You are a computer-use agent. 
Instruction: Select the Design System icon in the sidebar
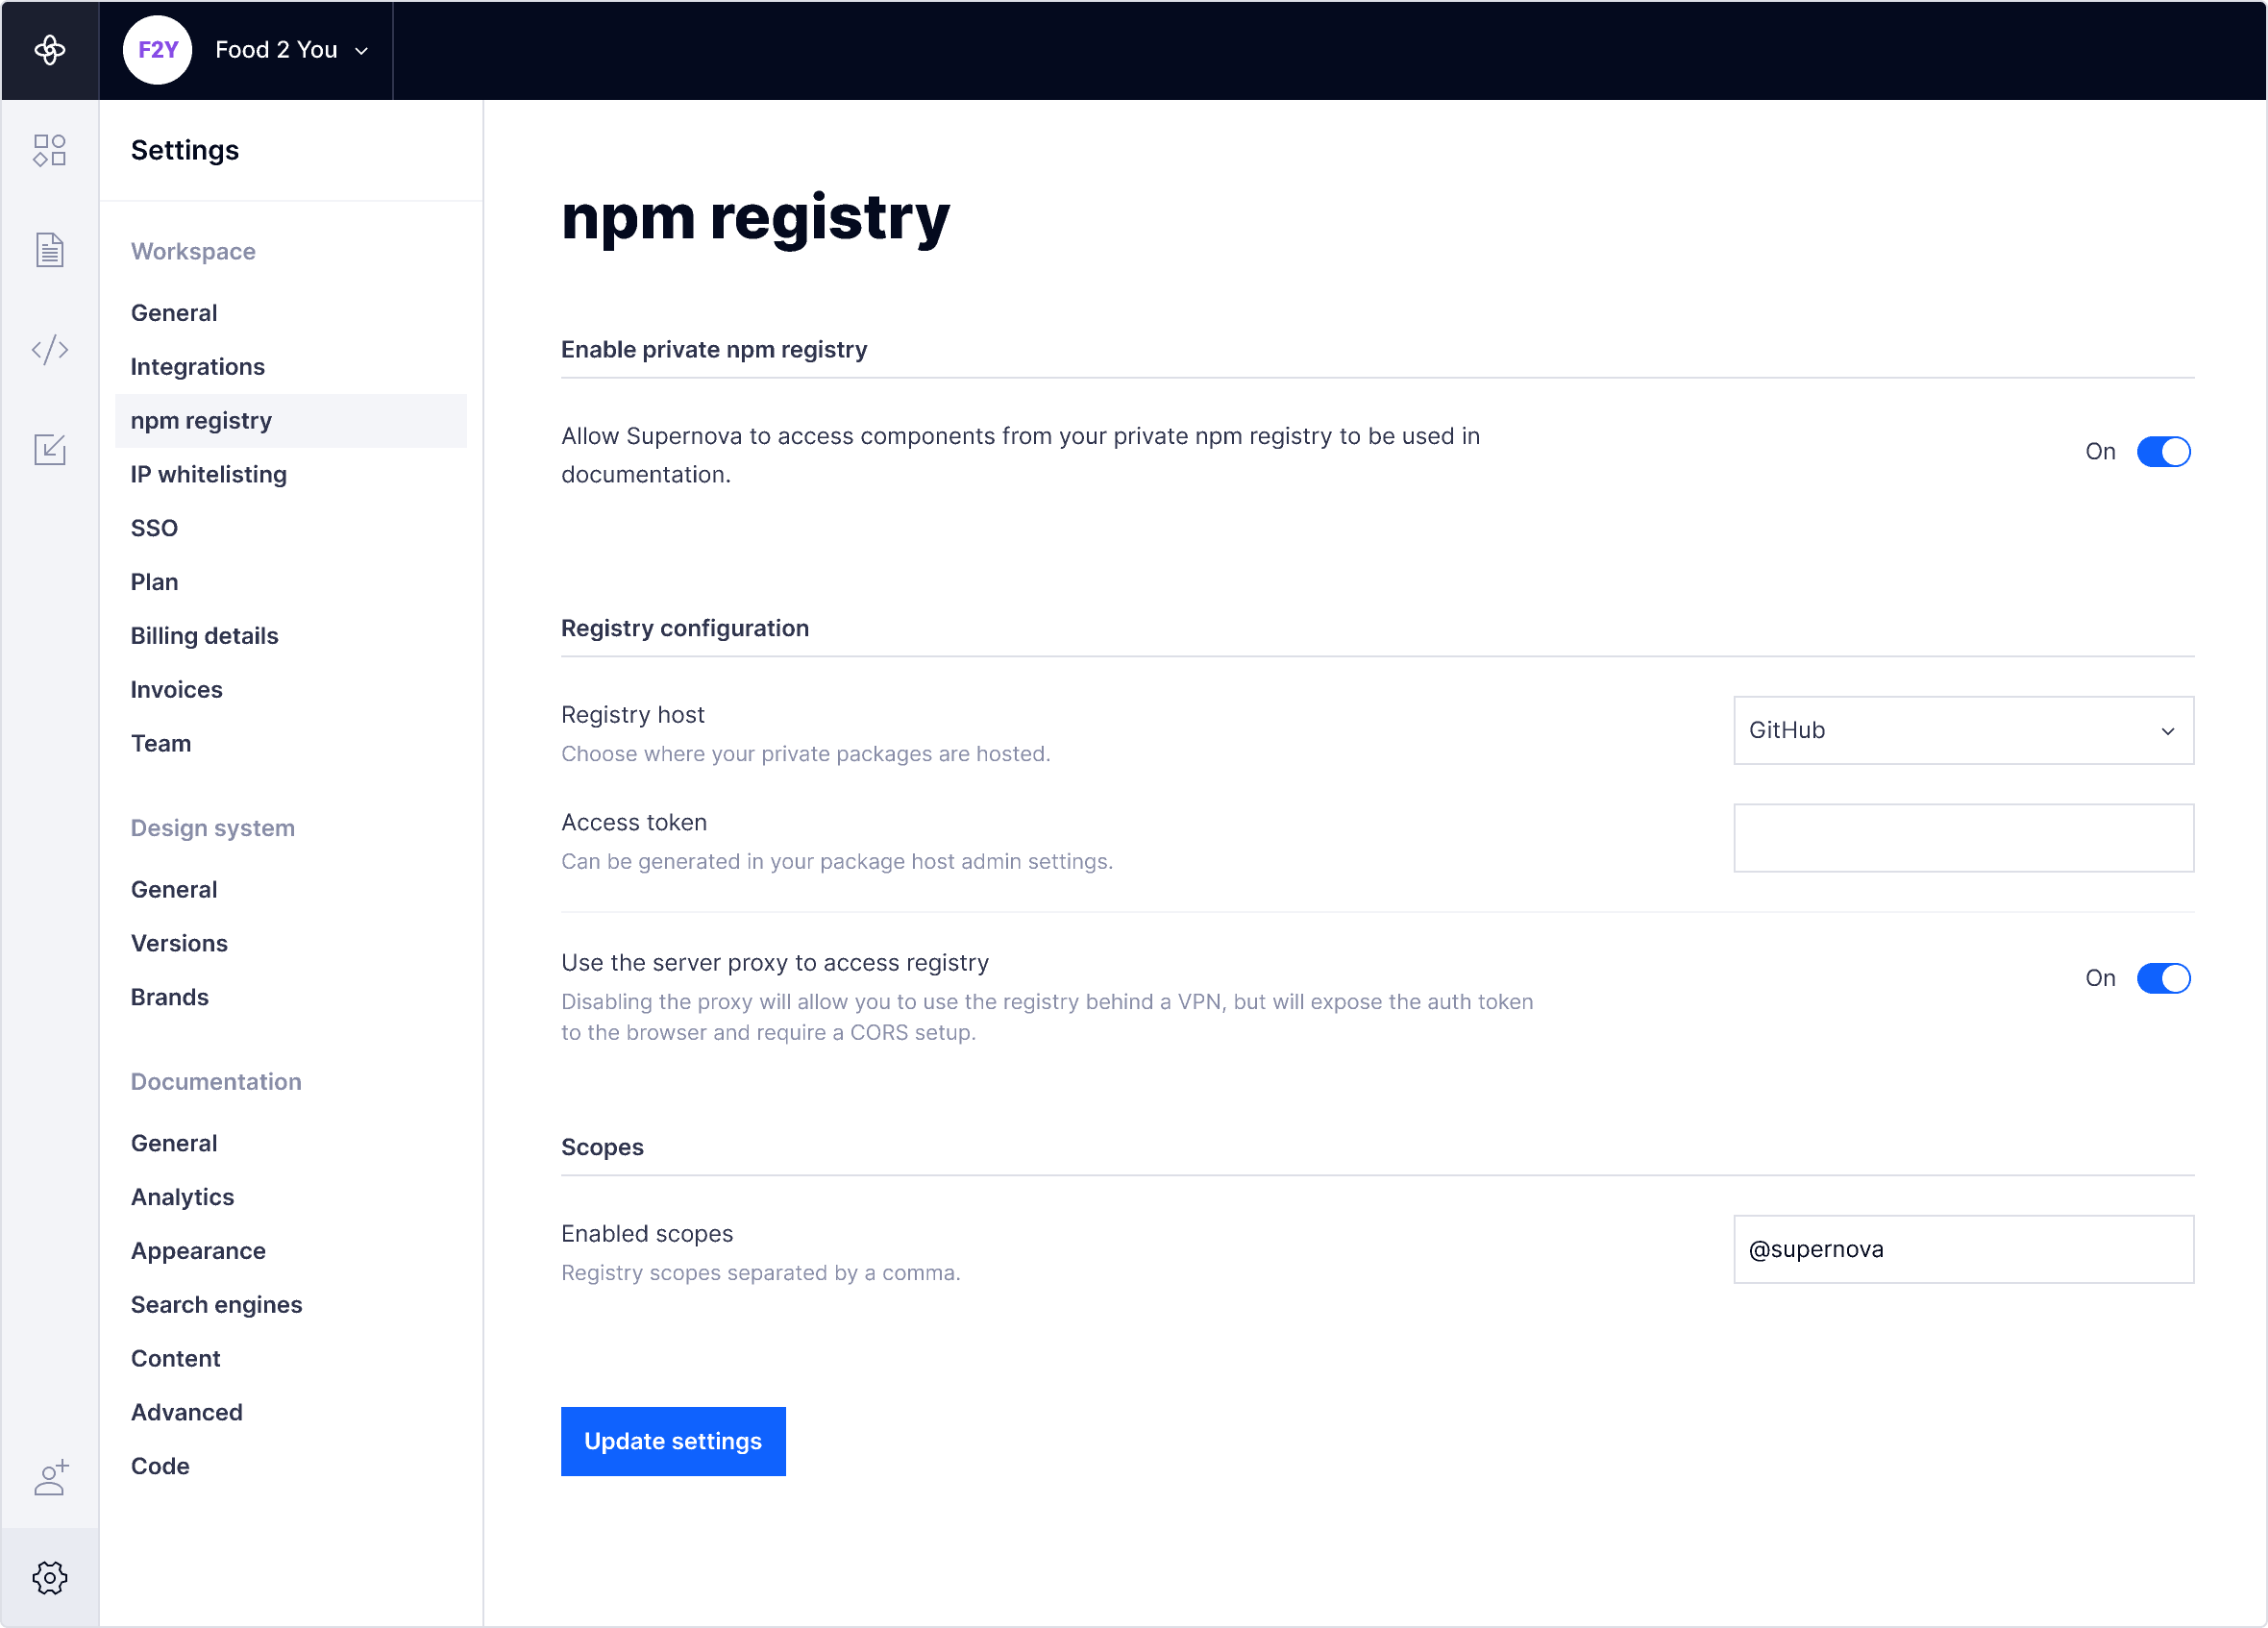pyautogui.click(x=50, y=150)
